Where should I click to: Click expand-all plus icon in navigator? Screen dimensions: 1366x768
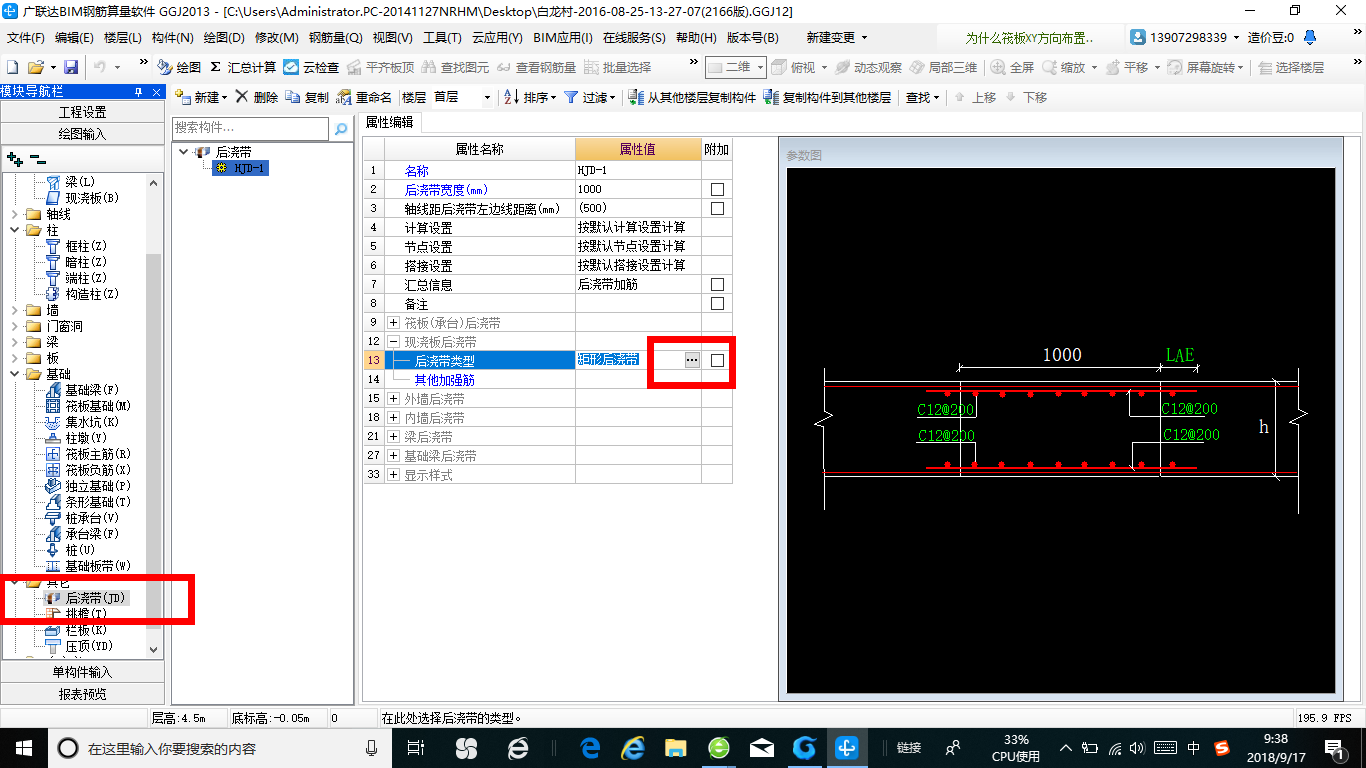click(14, 158)
